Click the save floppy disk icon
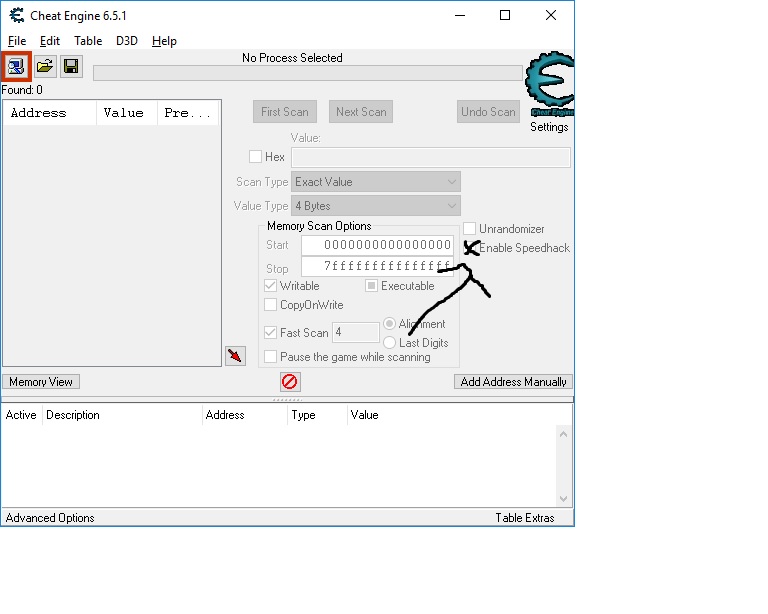Image resolution: width=768 pixels, height=614 pixels. [x=71, y=66]
